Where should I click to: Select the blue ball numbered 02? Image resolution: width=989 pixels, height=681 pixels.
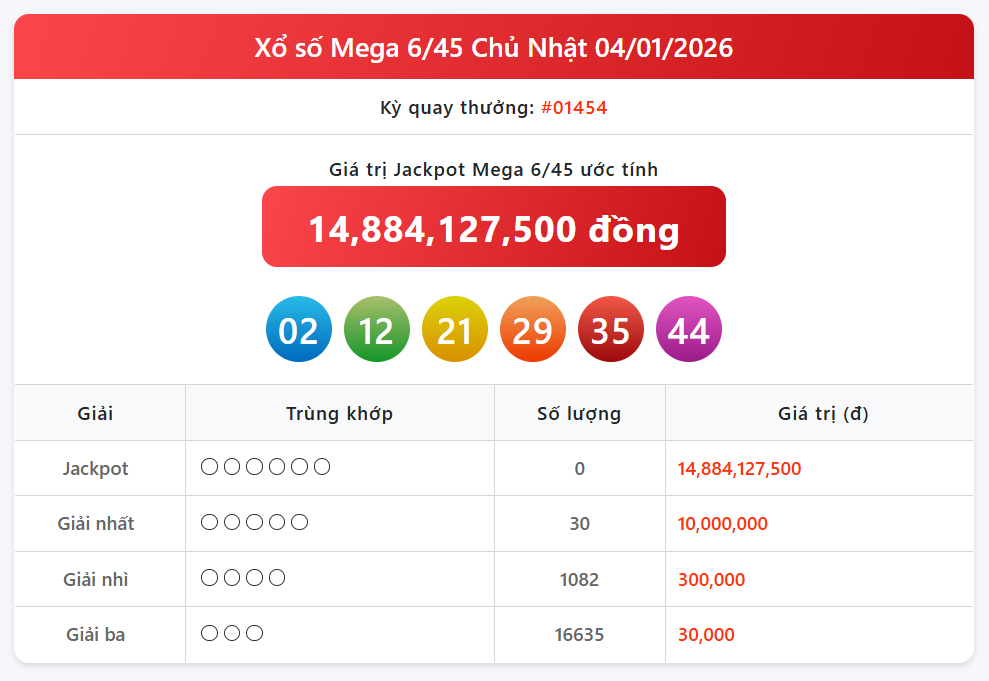298,329
